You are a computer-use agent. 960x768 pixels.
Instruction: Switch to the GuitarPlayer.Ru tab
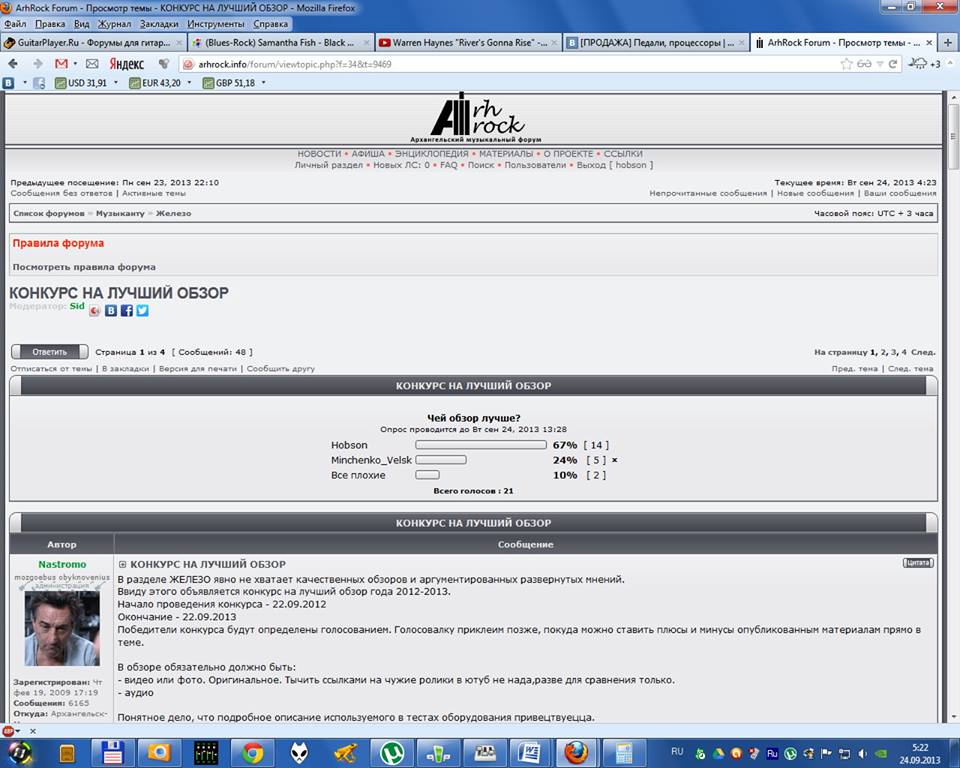[x=92, y=43]
